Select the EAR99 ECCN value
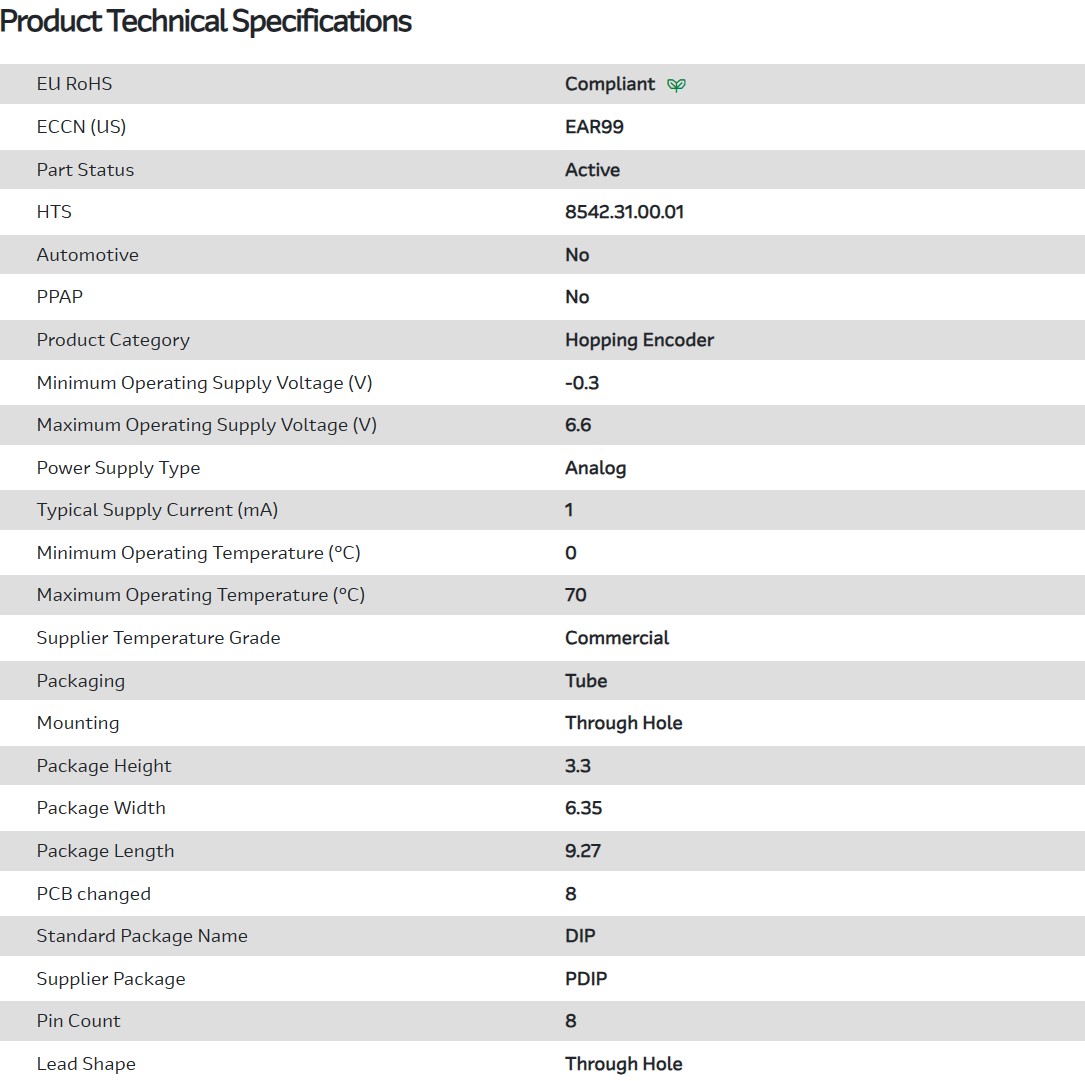This screenshot has height=1081, width=1085. [x=594, y=127]
